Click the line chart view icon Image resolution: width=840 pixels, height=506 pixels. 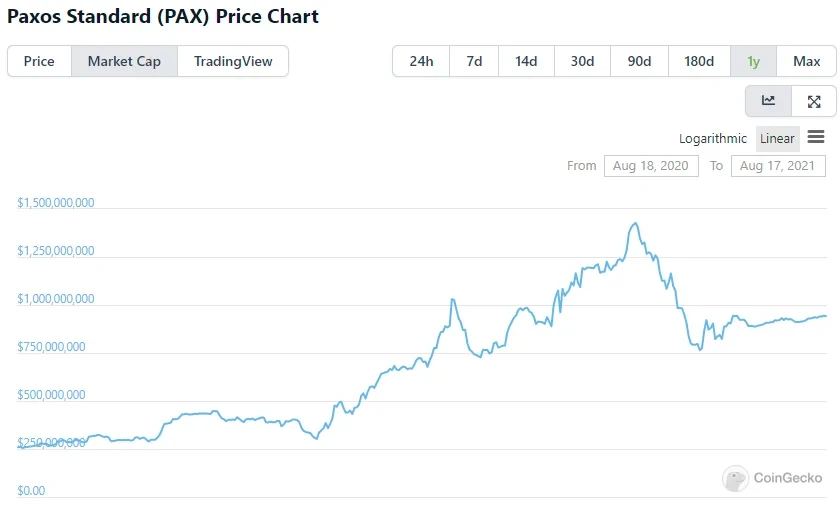(x=768, y=101)
